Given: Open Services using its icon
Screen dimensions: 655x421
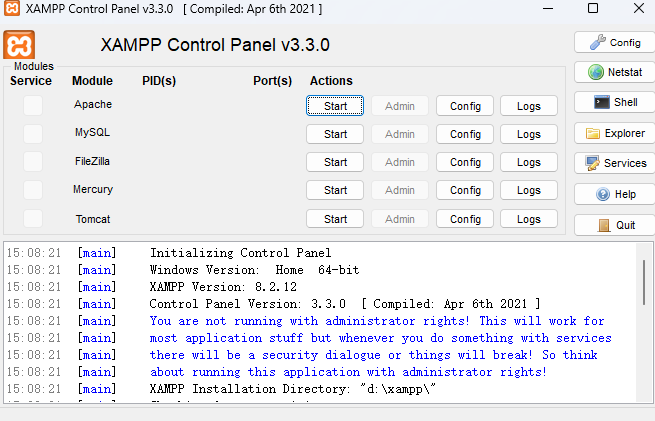Looking at the screenshot, I should [x=592, y=163].
